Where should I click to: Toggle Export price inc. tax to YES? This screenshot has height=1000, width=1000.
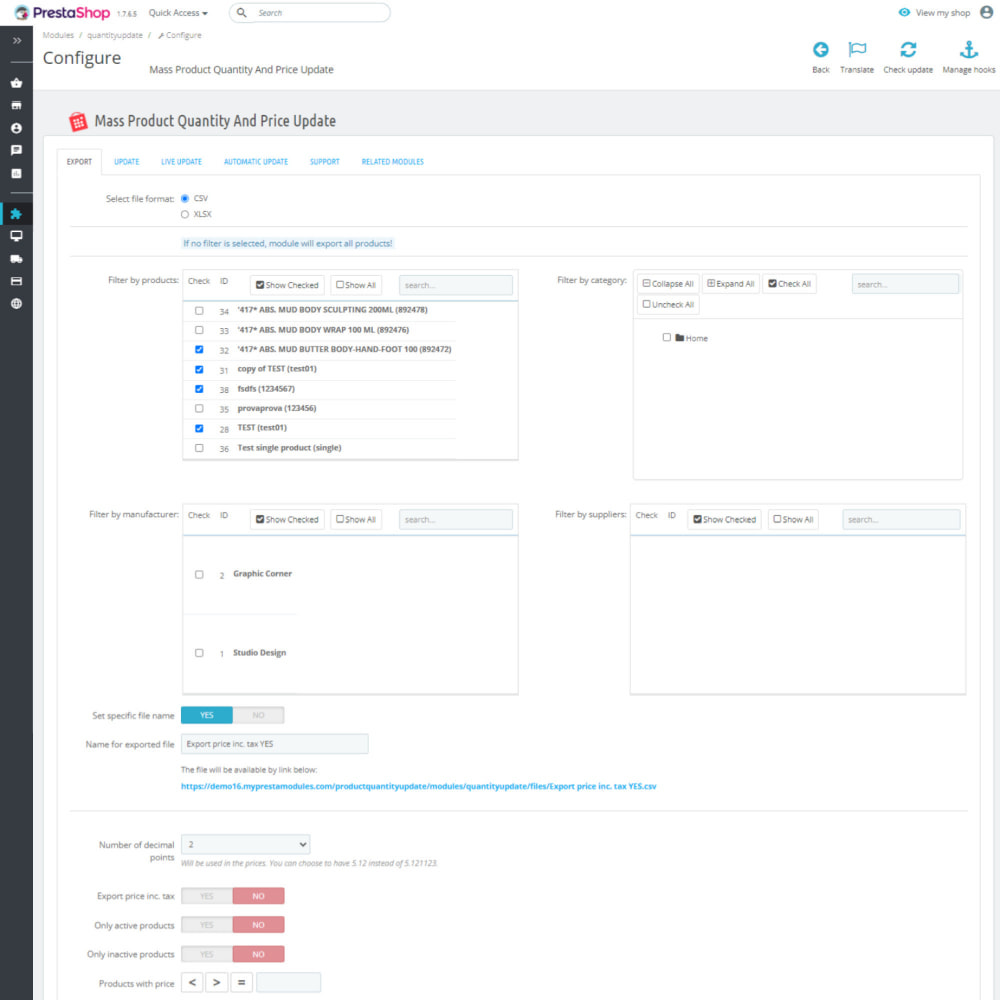pos(207,896)
